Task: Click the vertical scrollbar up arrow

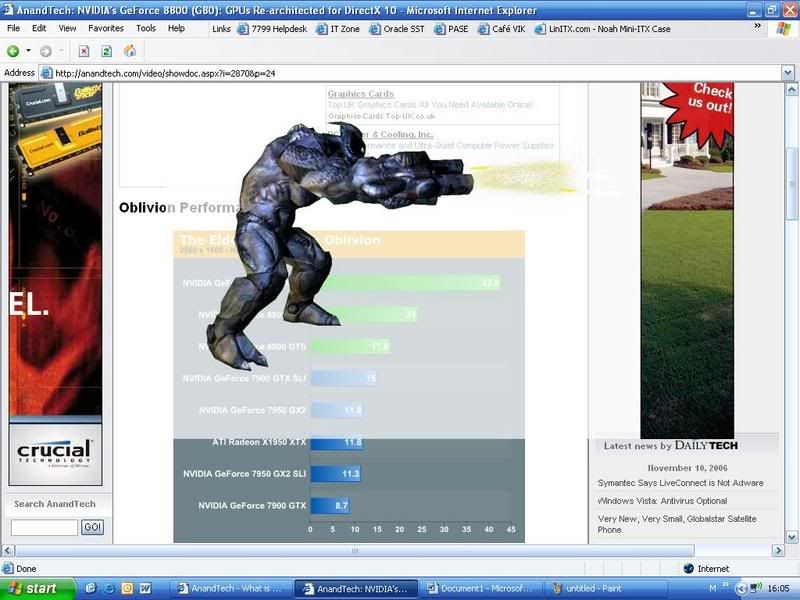Action: [x=792, y=90]
